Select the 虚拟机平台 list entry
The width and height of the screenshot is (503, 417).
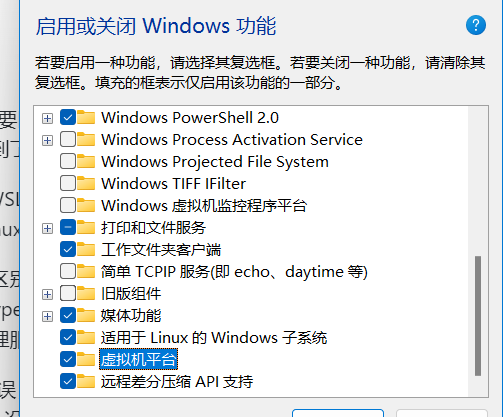[138, 359]
